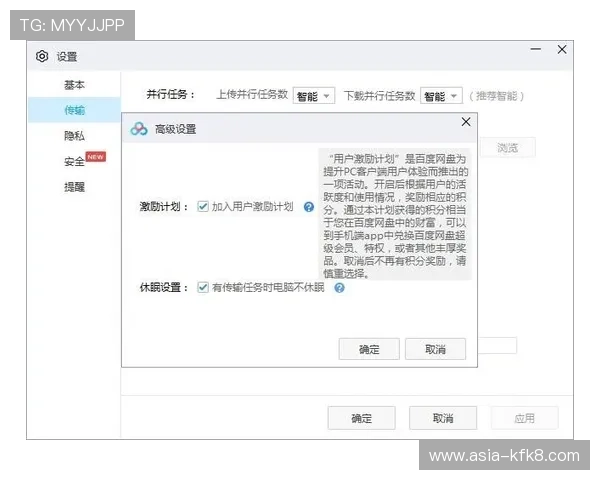Screen dimensions: 600x480
Task: Click the 休眠设置 label
Action: [x=164, y=287]
